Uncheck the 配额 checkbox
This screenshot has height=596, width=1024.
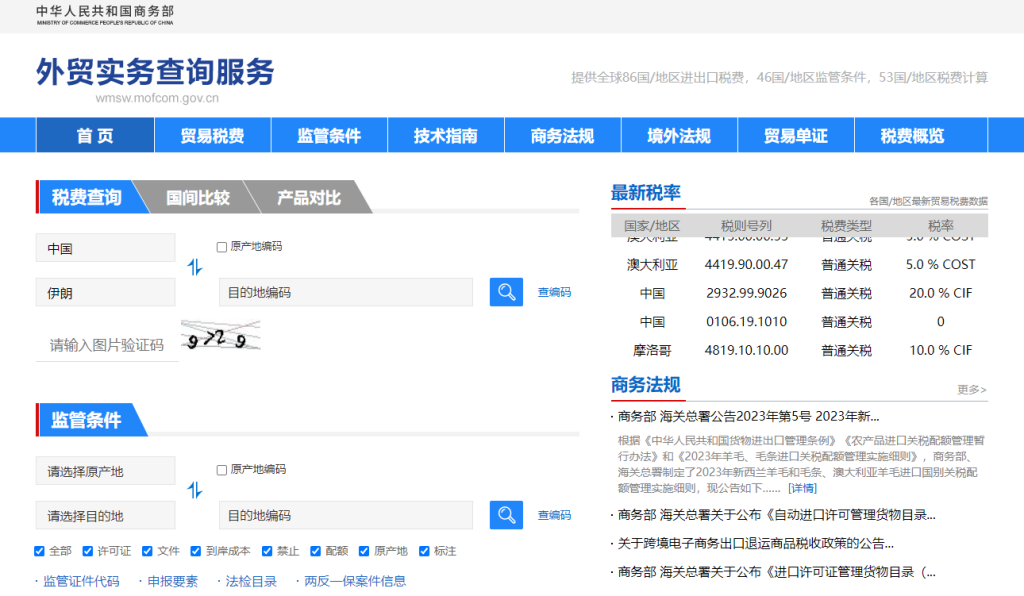pyautogui.click(x=315, y=551)
